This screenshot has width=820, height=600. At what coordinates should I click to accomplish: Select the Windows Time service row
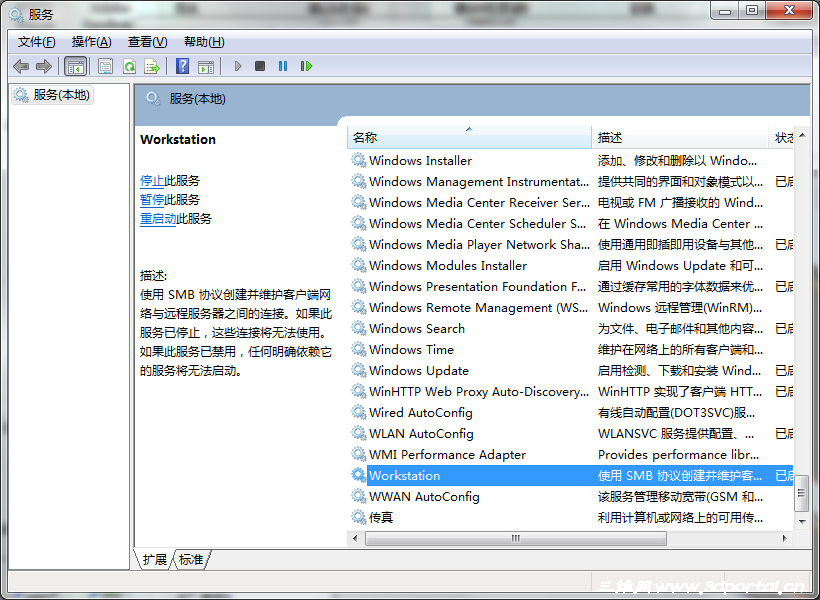pos(571,349)
